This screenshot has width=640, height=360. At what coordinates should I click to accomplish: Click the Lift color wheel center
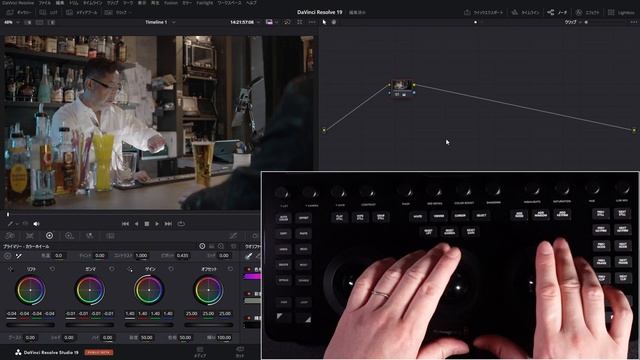(x=30, y=290)
